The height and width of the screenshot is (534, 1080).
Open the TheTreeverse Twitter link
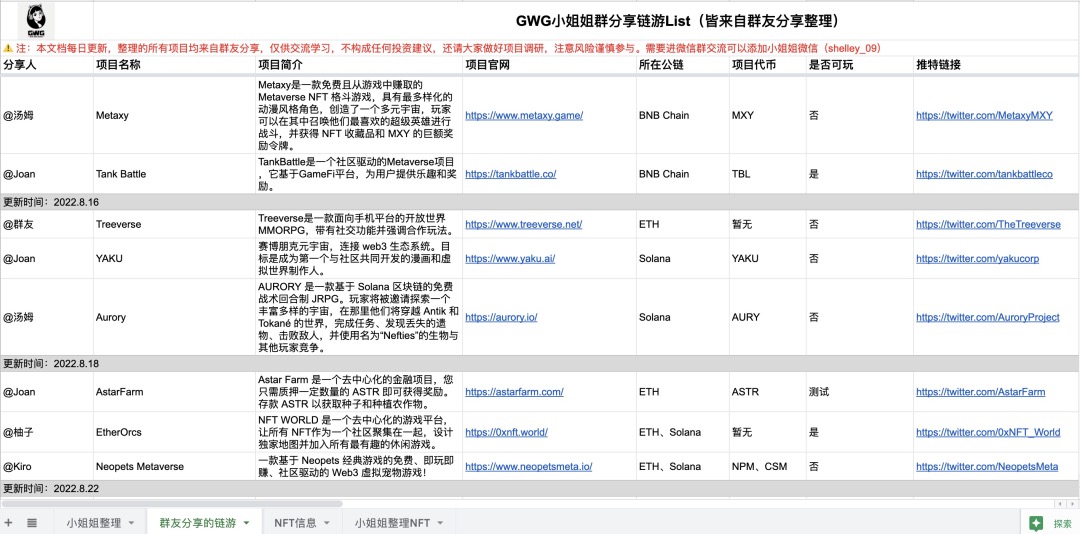[x=988, y=225]
